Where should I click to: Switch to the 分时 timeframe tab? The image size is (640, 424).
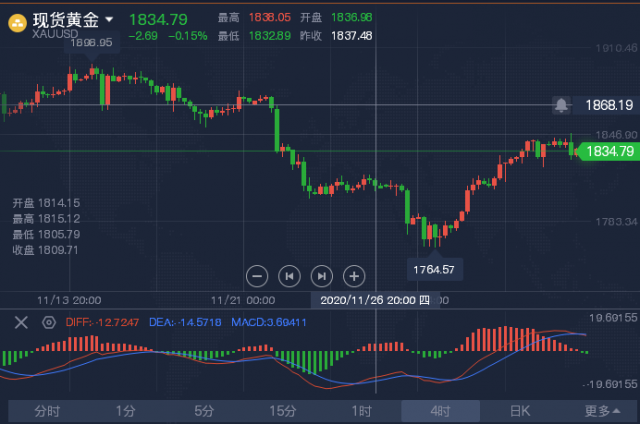click(47, 411)
